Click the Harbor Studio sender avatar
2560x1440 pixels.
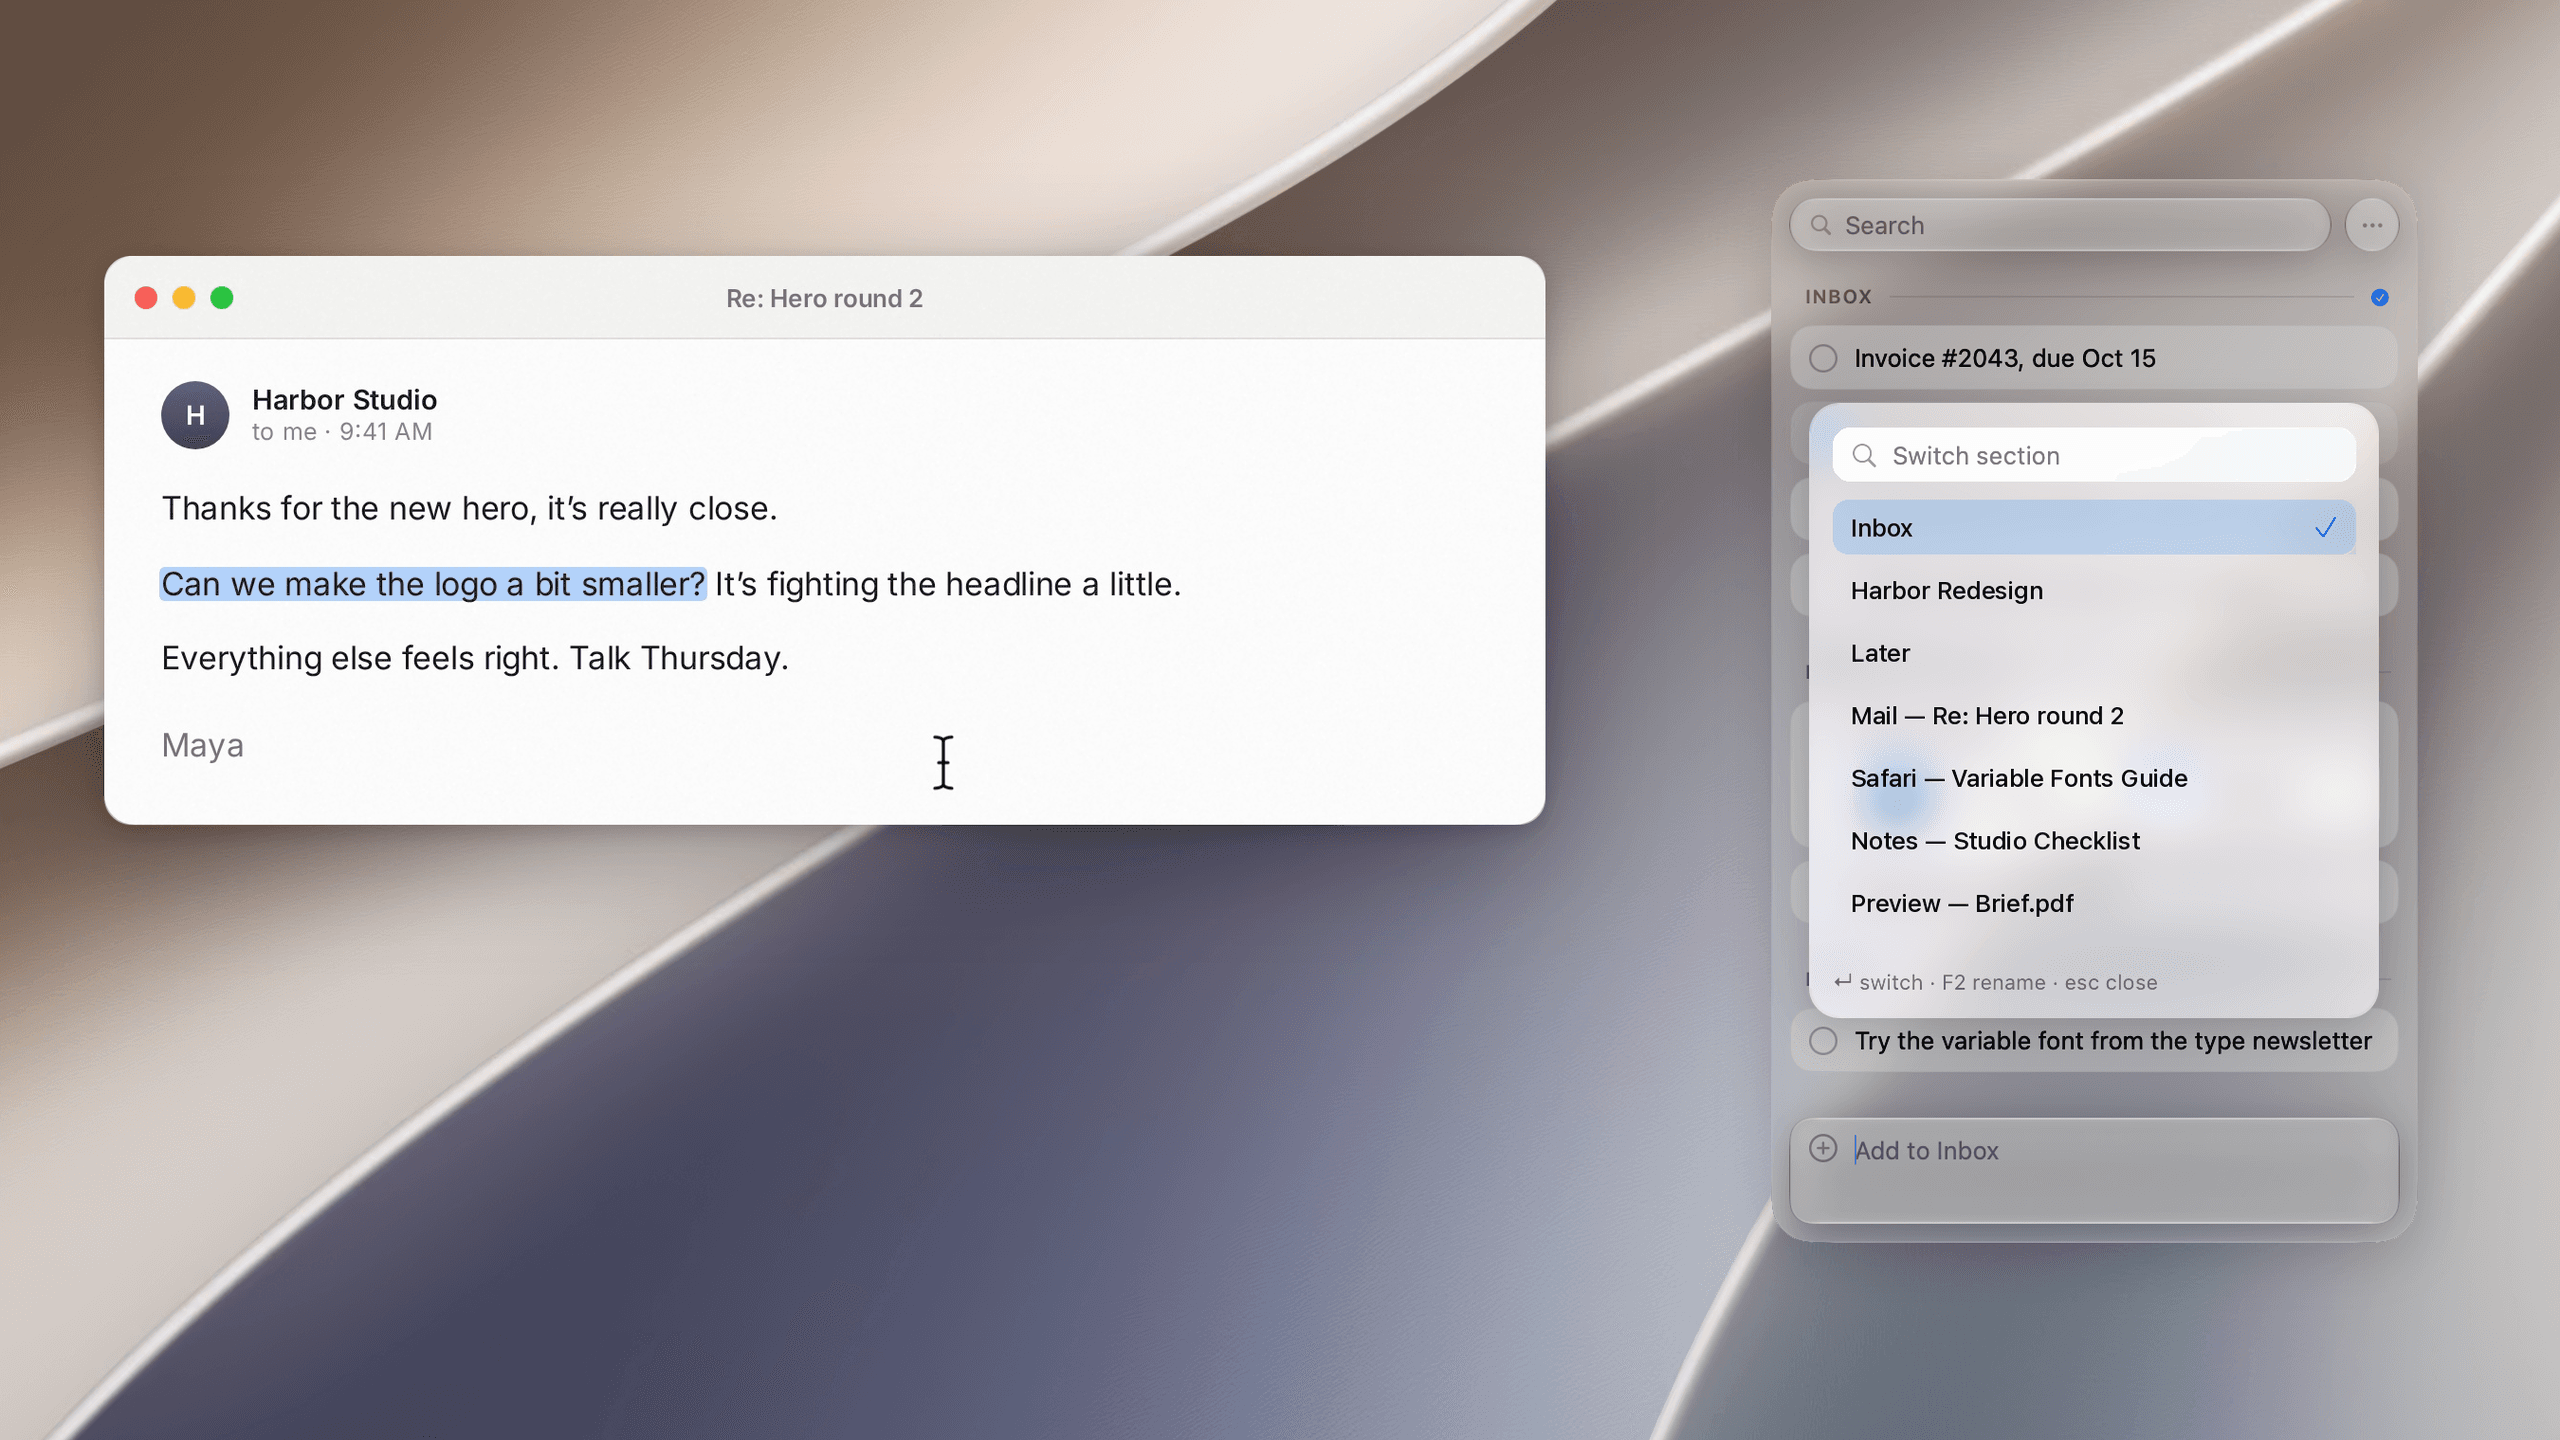click(195, 415)
